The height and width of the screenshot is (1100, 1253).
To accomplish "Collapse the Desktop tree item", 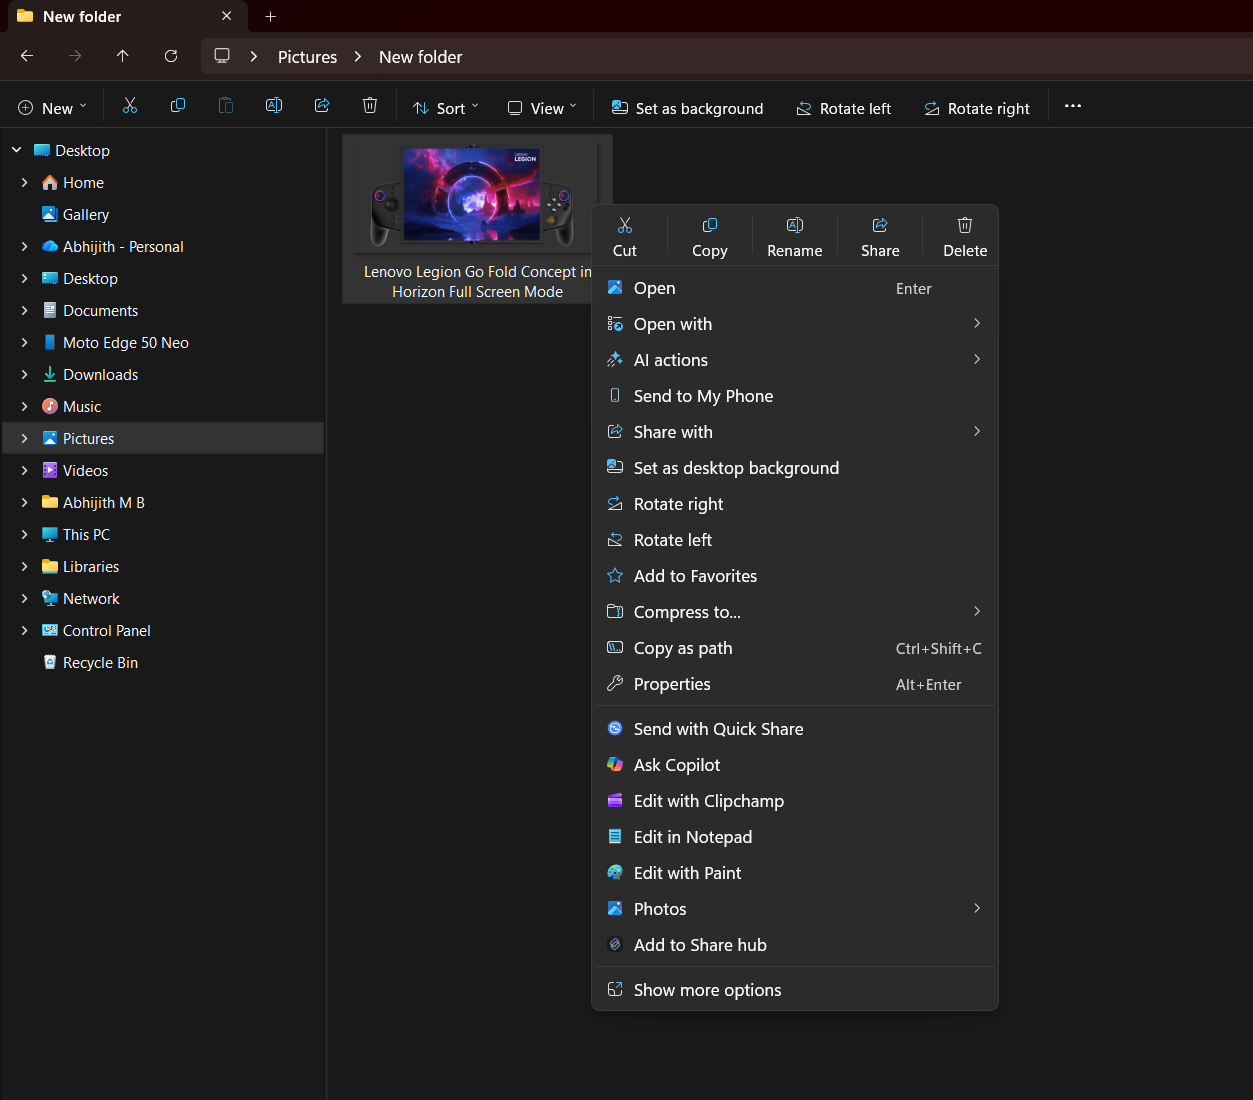I will click(x=15, y=149).
